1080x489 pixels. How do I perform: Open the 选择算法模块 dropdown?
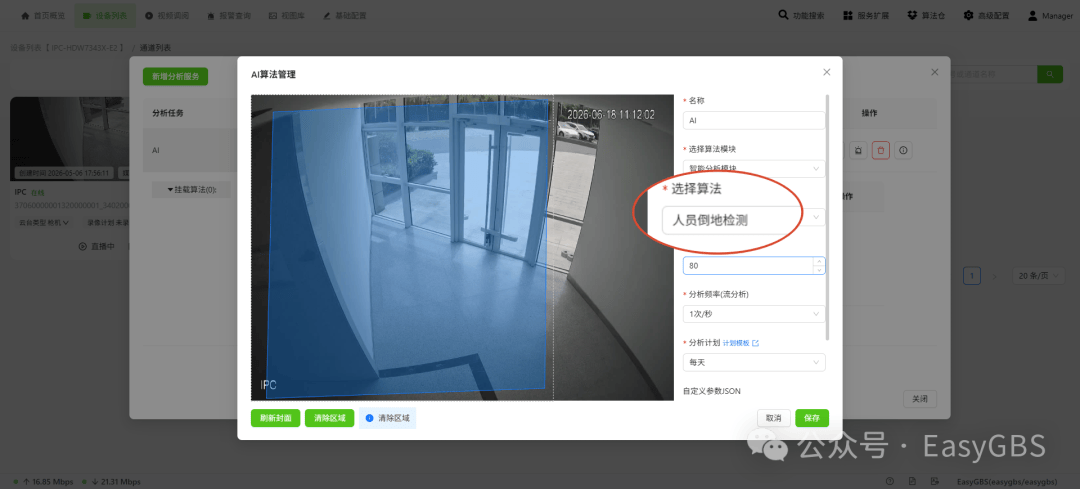tap(754, 169)
